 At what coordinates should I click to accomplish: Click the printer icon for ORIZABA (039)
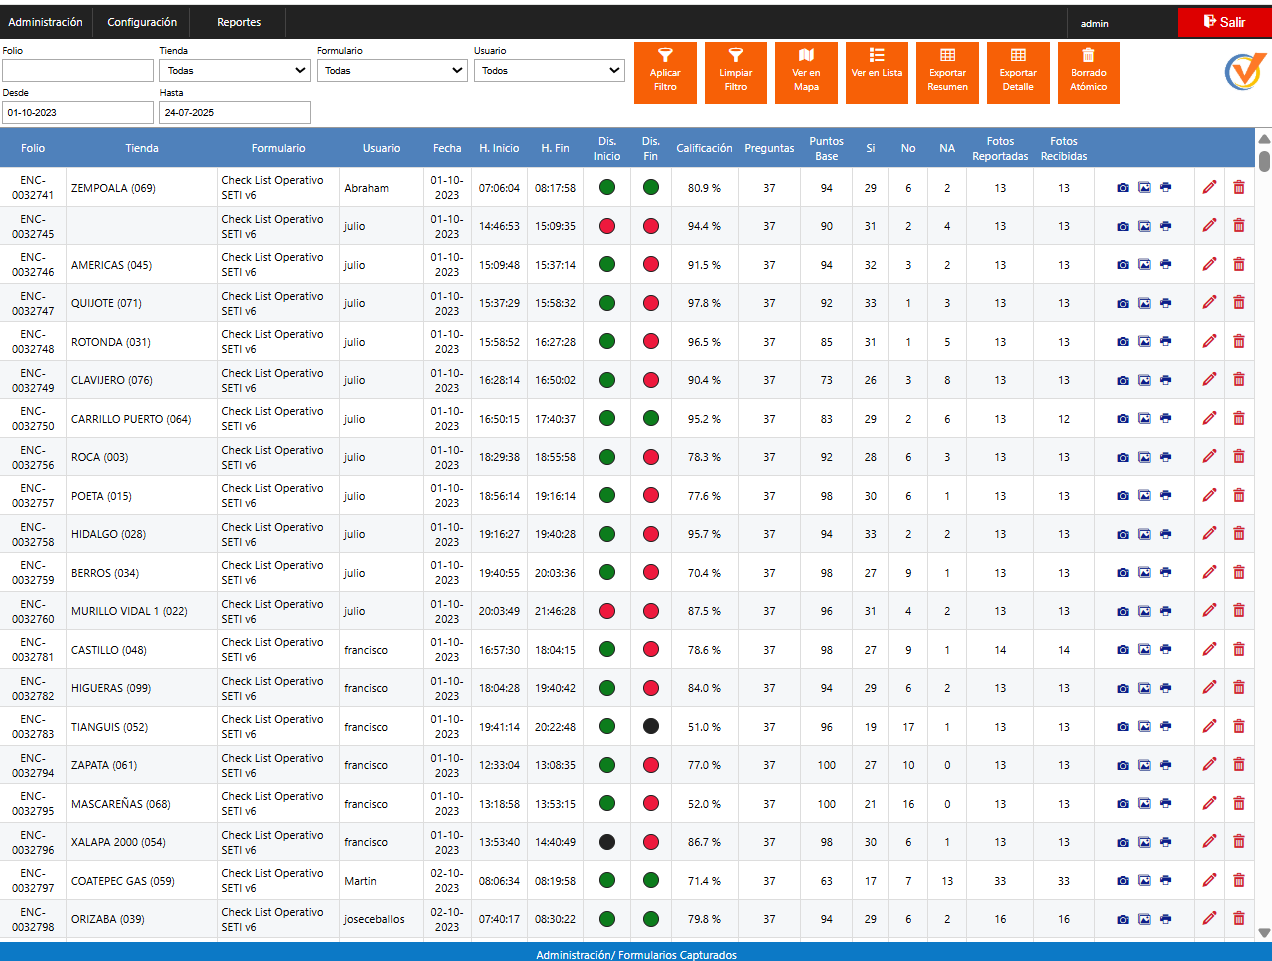1165,919
